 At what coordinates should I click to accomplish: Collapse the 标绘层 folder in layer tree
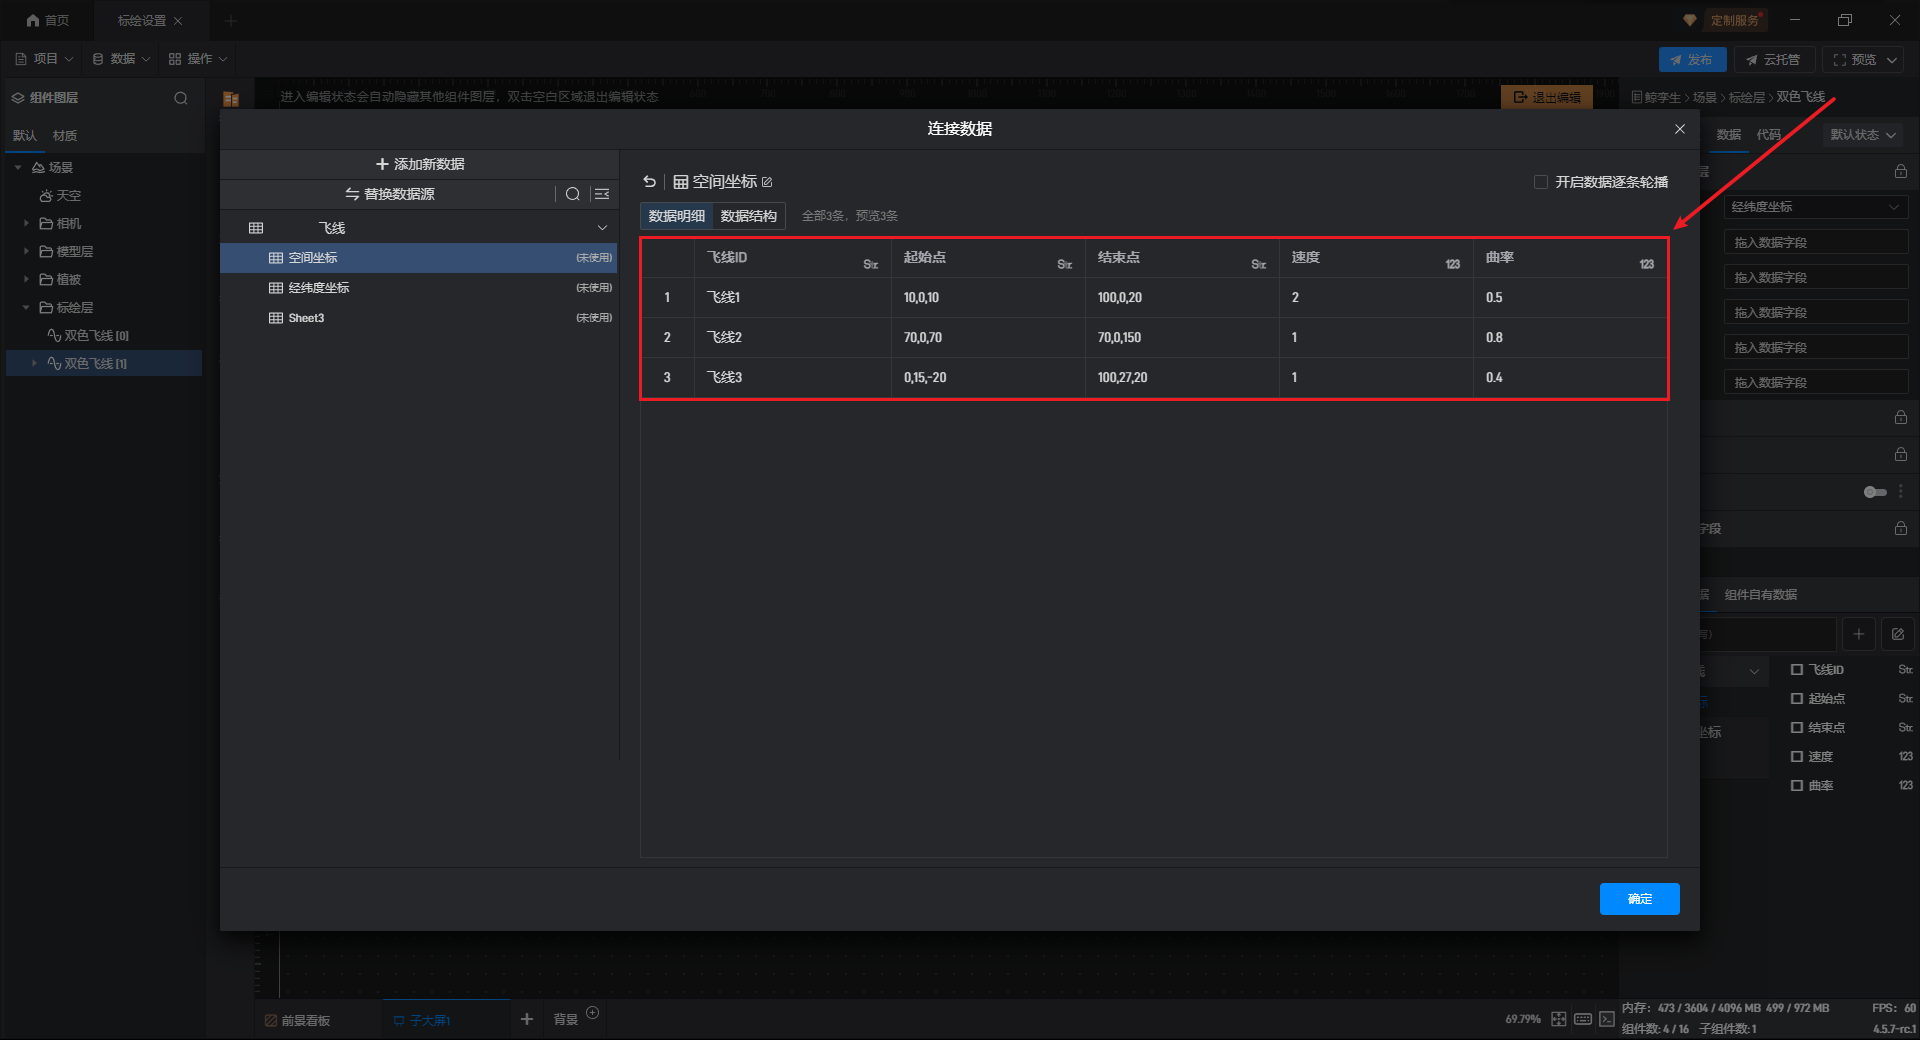(x=26, y=308)
